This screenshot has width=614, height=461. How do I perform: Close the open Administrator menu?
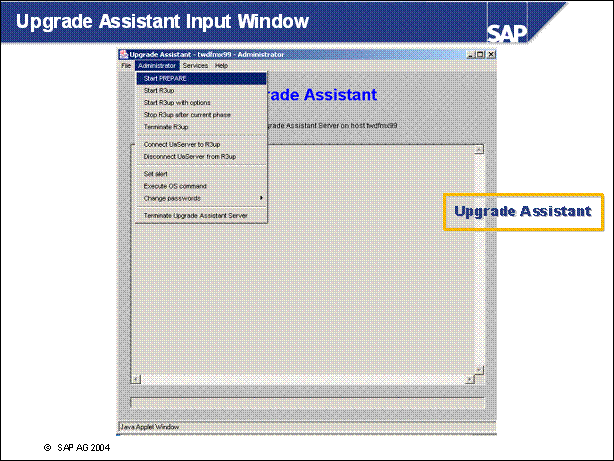pos(156,65)
